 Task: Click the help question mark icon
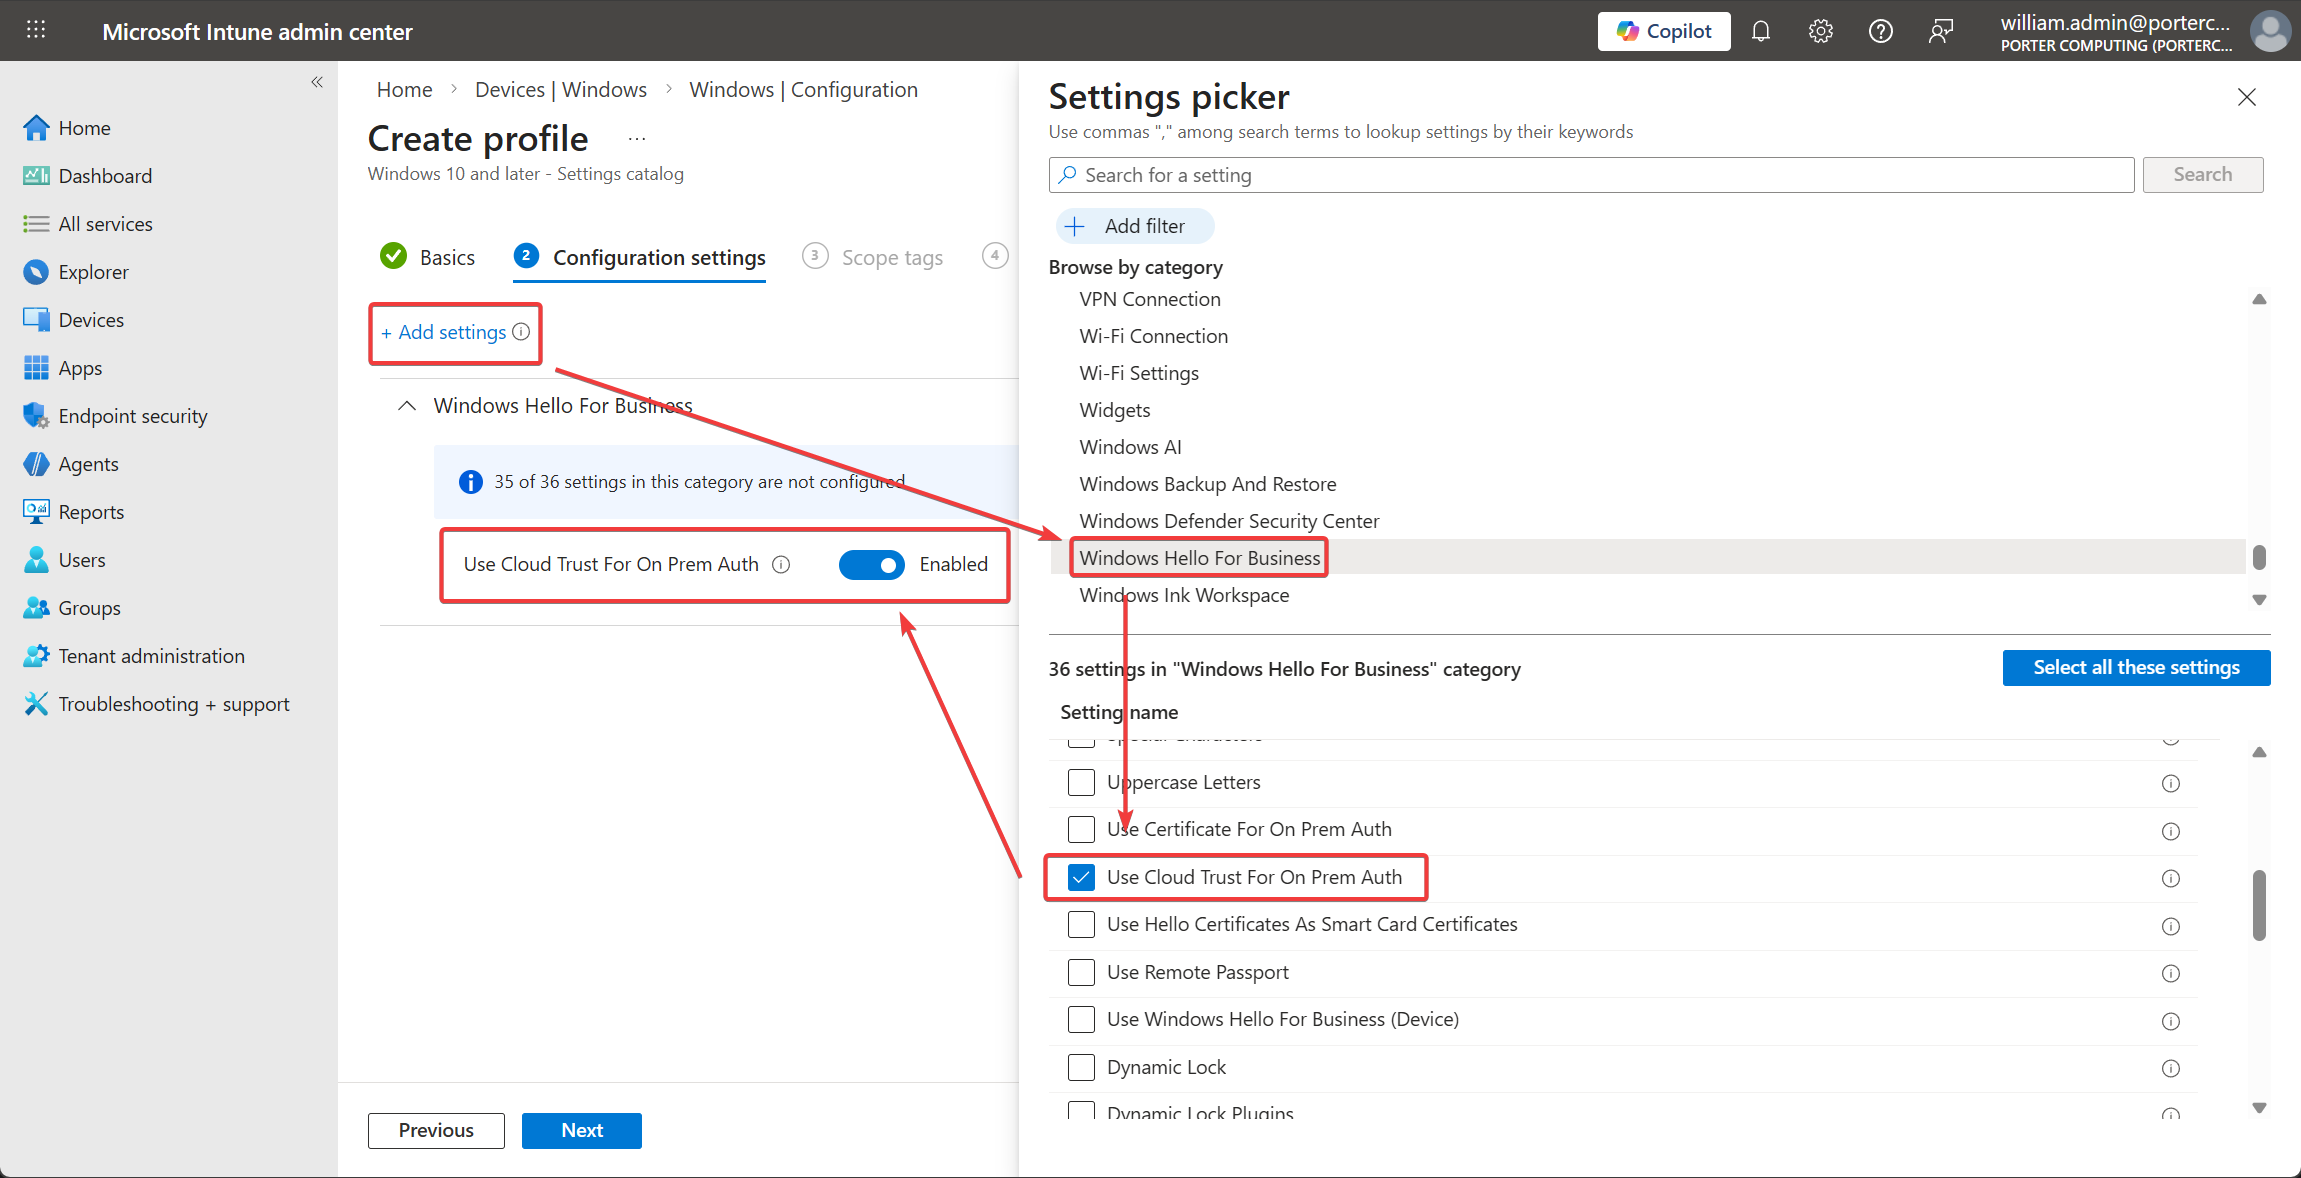click(1880, 32)
